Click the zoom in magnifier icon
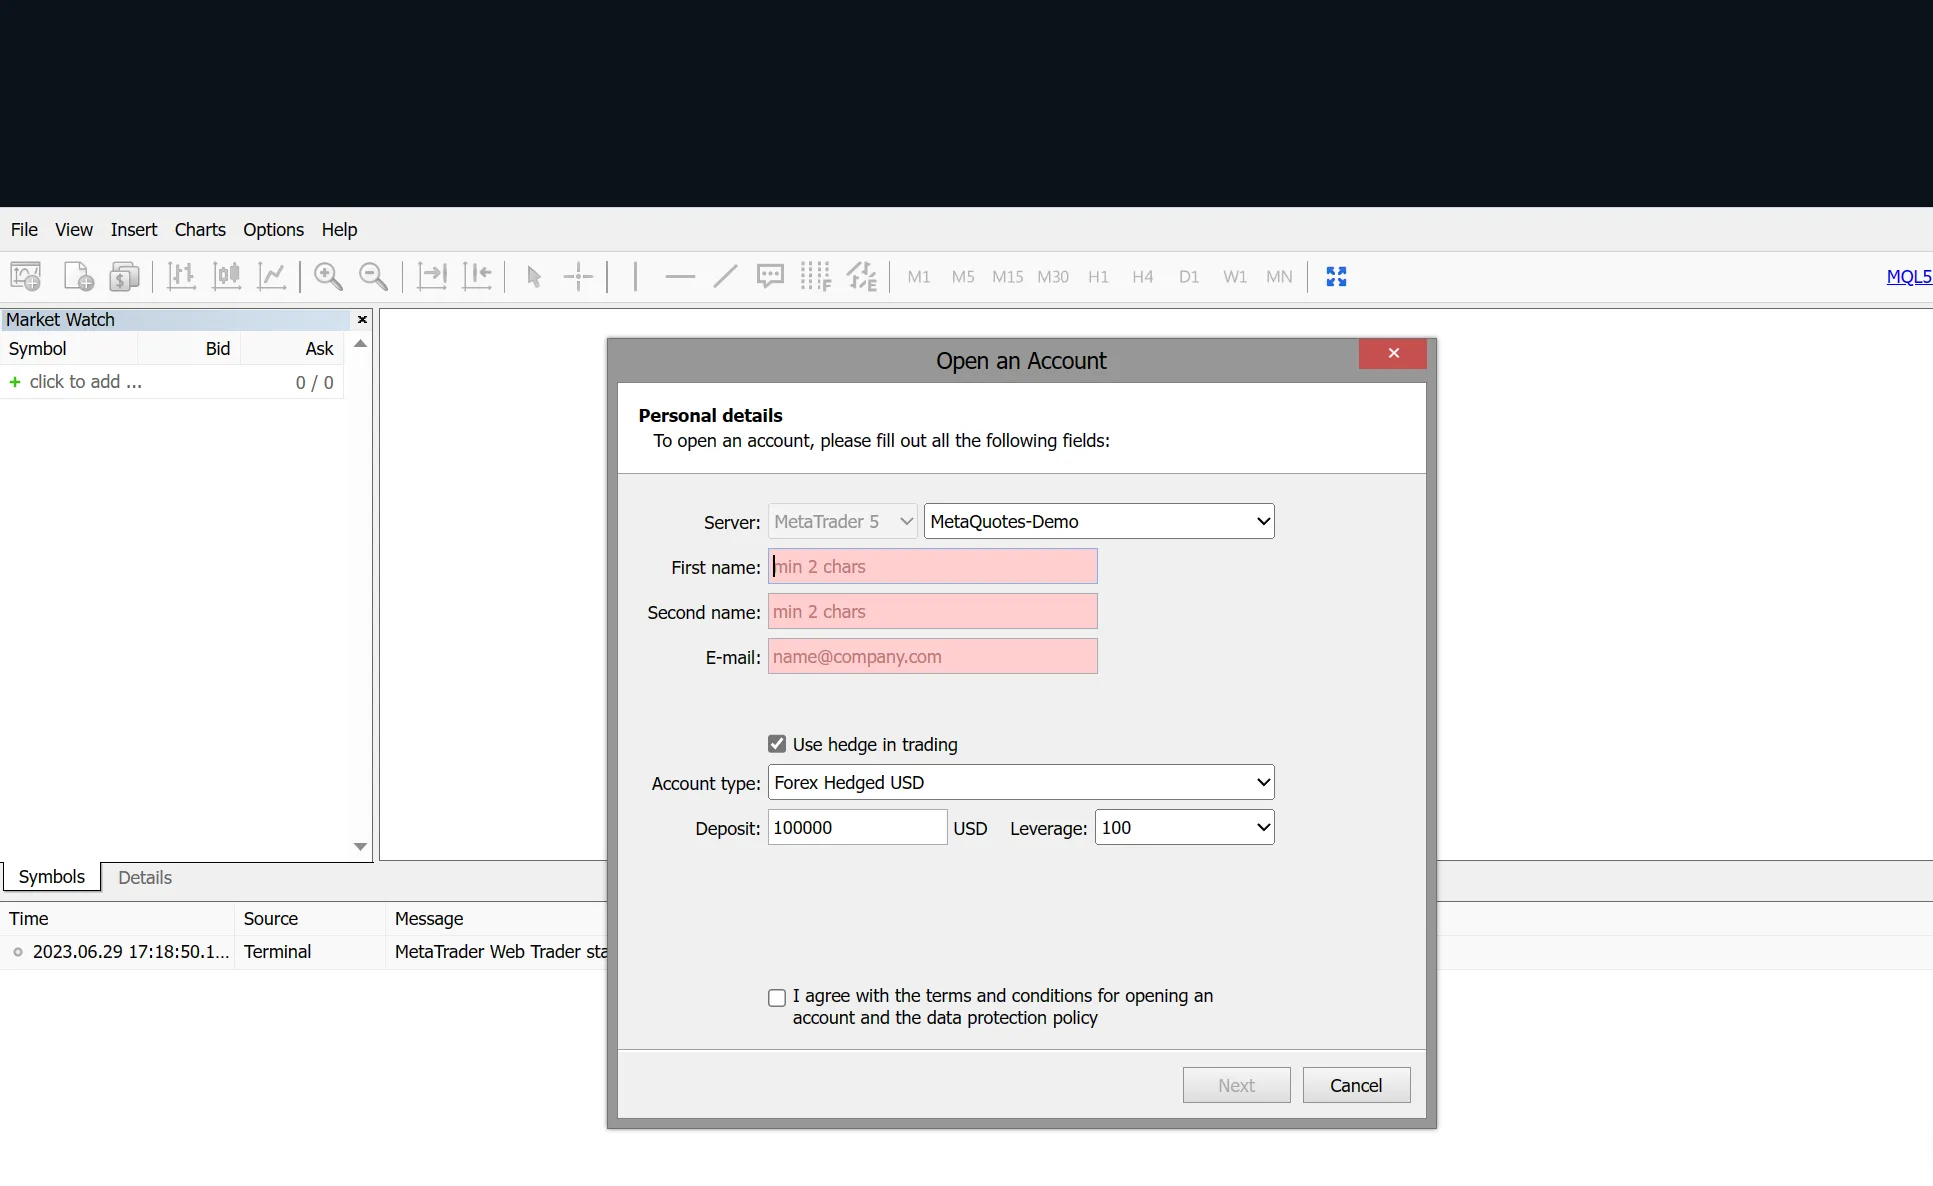The image size is (1933, 1186). (328, 276)
